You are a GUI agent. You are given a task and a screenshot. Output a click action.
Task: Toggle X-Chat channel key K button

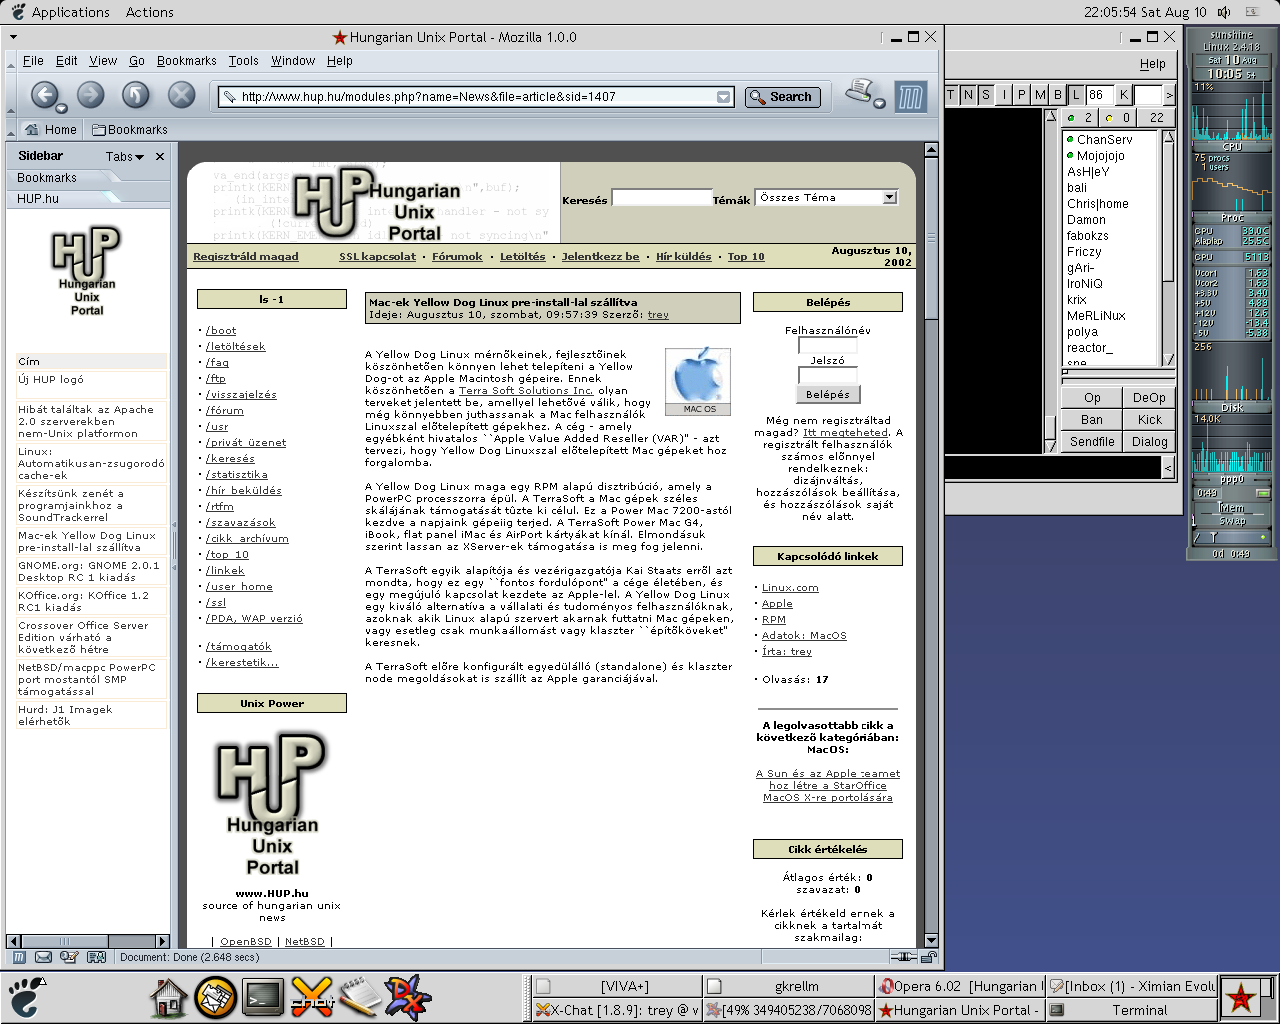coord(1124,95)
